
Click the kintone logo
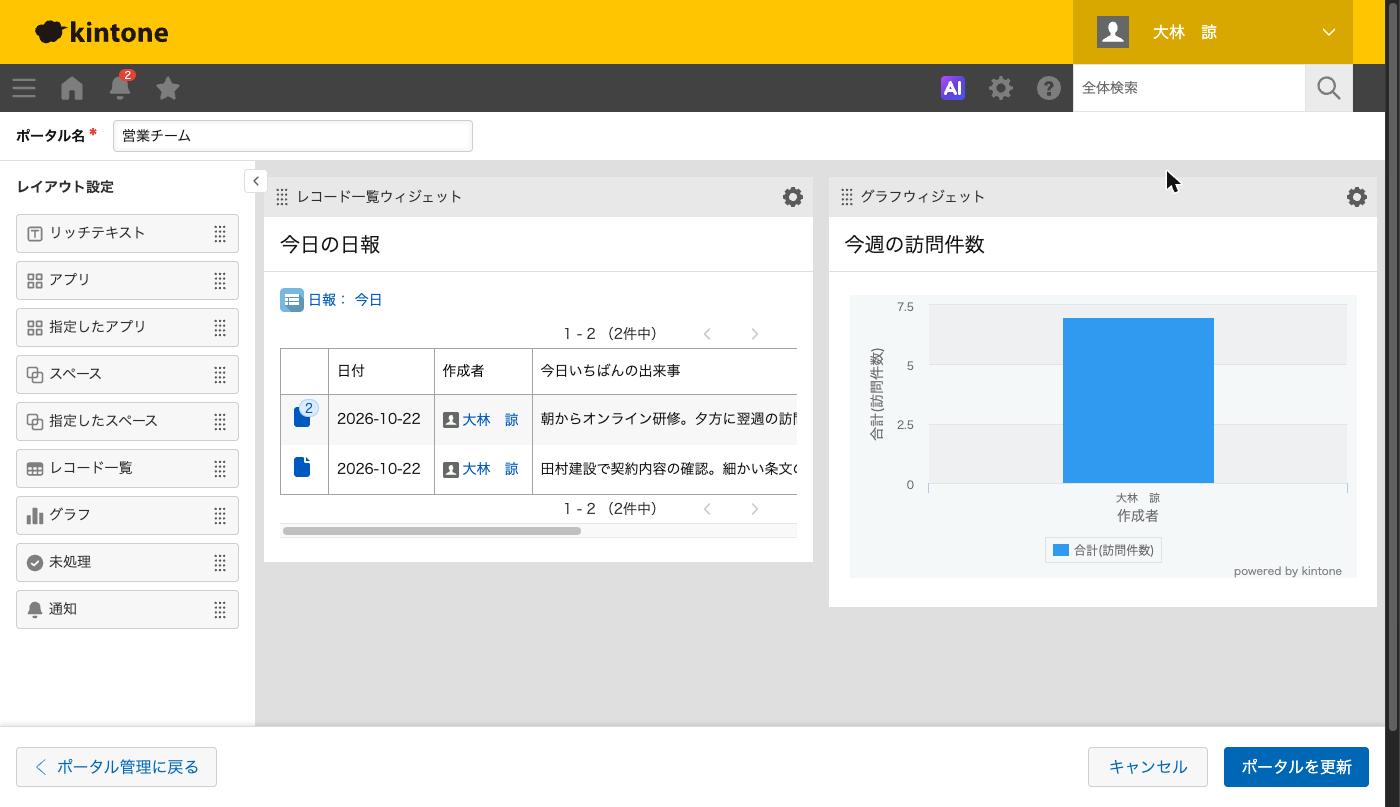click(x=101, y=32)
